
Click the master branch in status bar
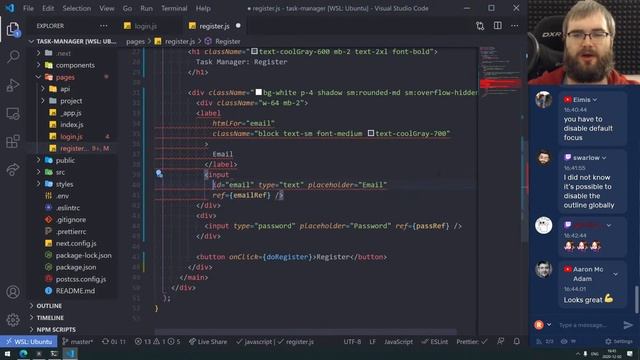pos(78,342)
